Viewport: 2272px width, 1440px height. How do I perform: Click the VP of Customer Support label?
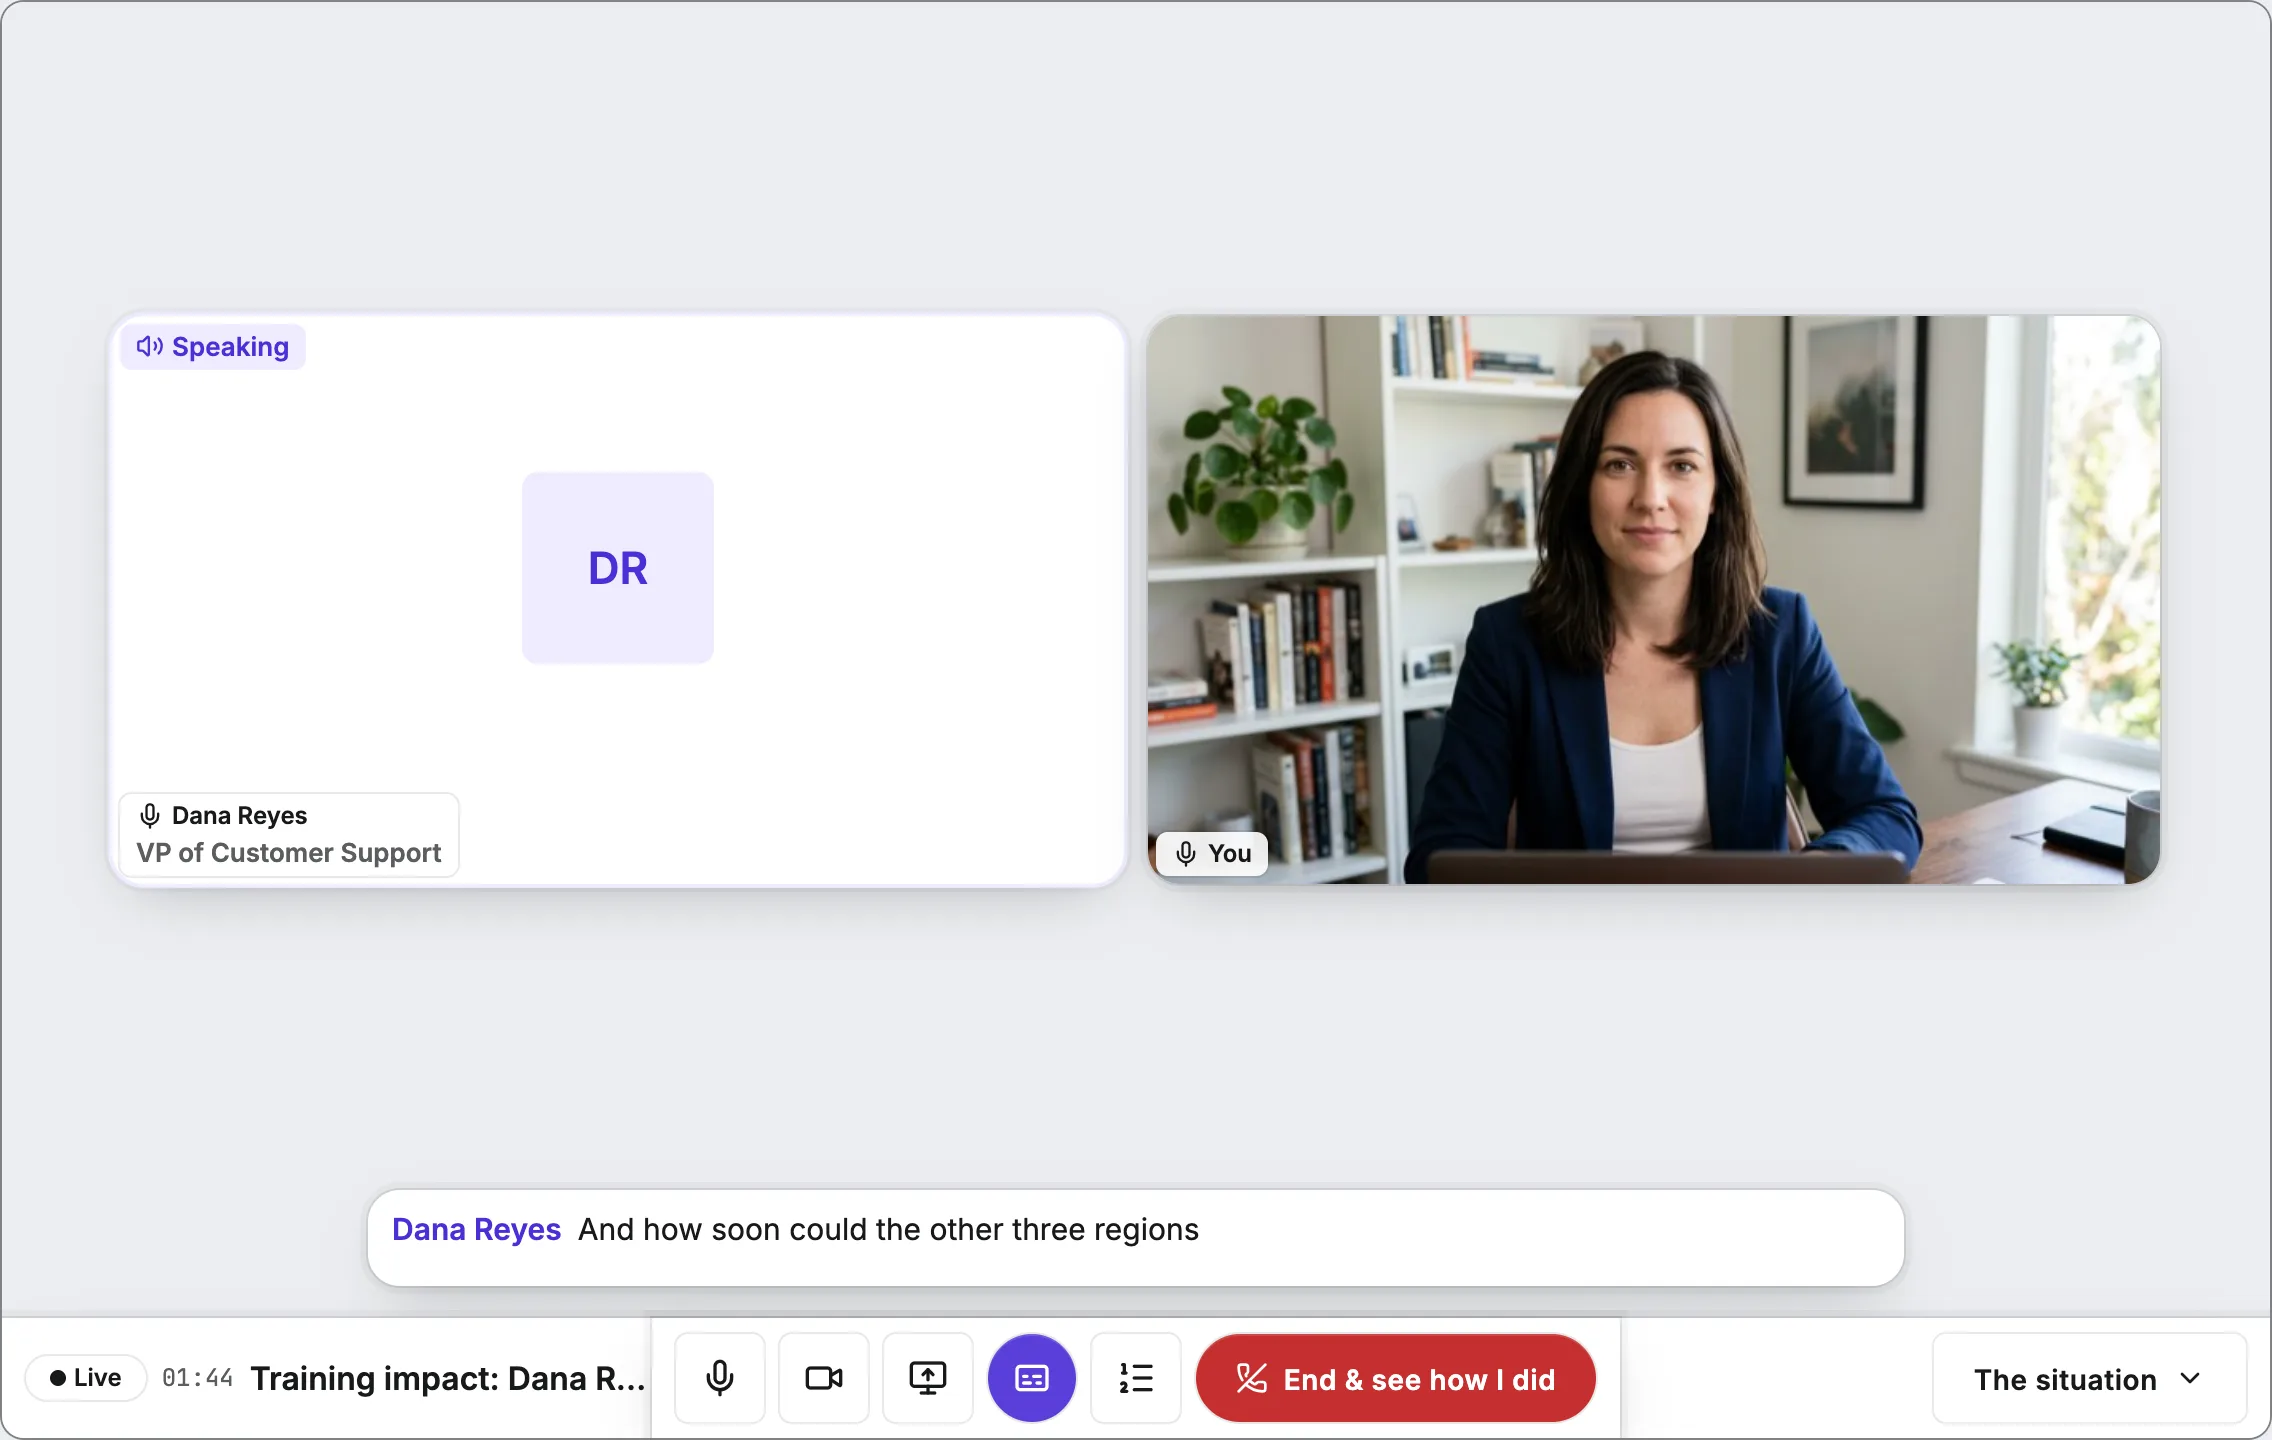pyautogui.click(x=289, y=853)
